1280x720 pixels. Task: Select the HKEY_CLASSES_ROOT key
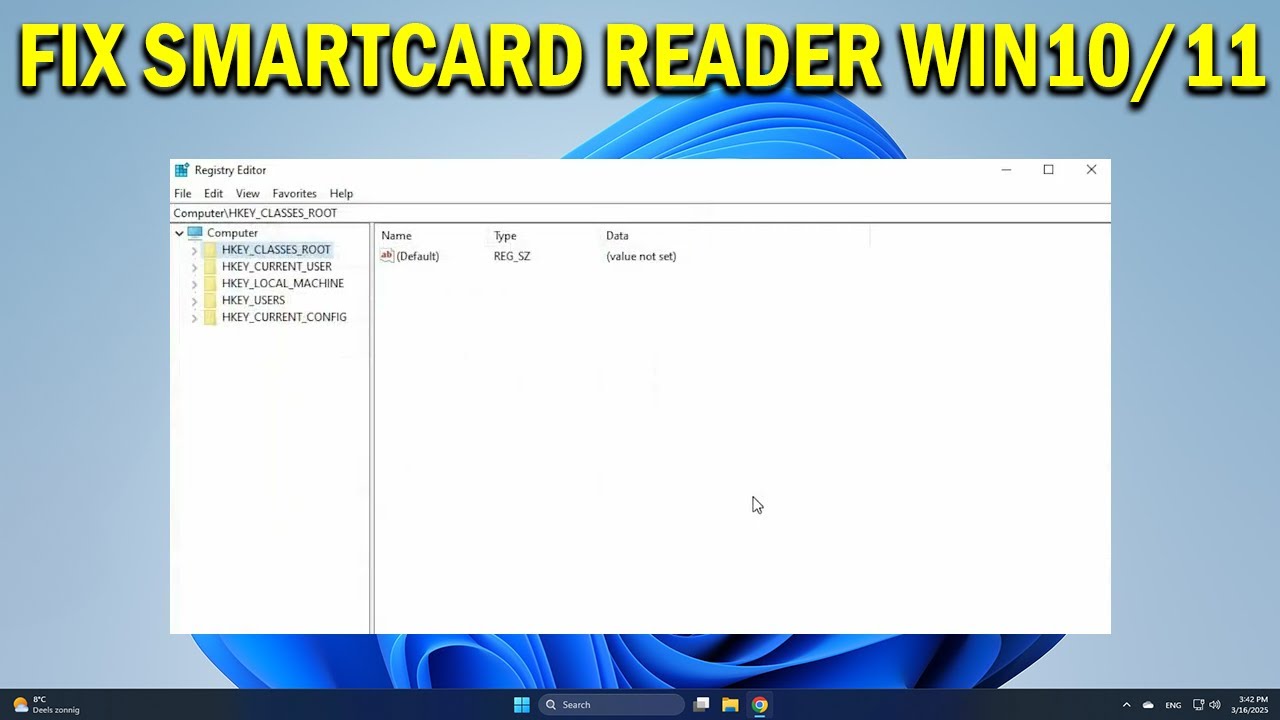click(x=276, y=250)
